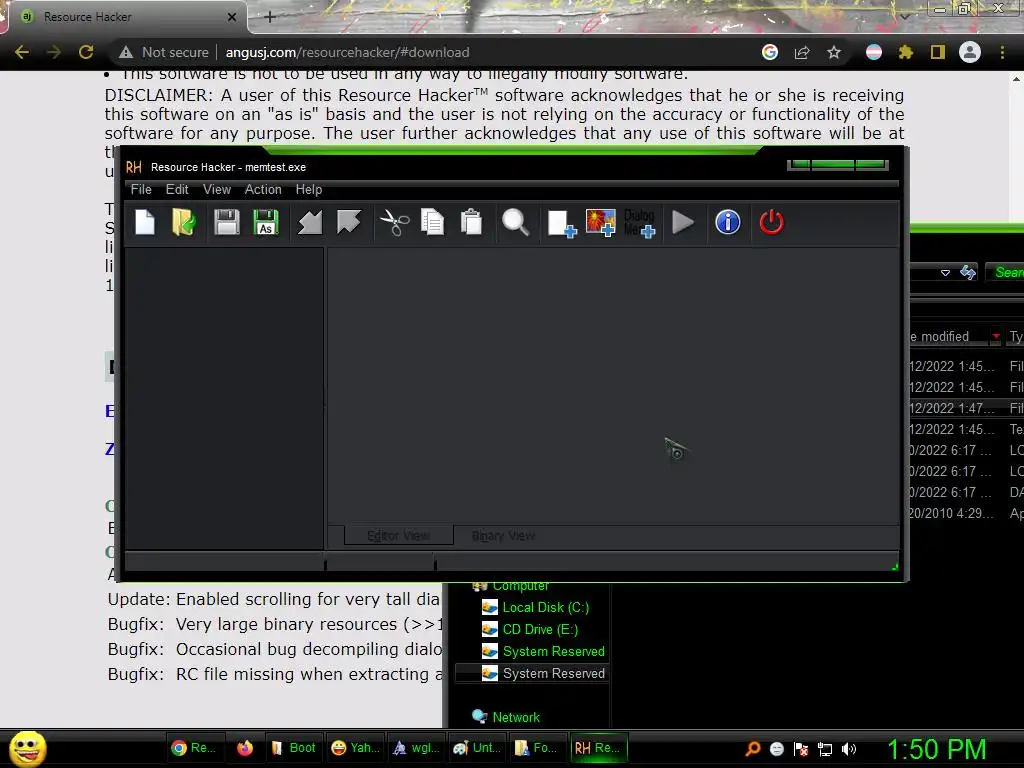
Task: Close the Resource Hacker browser tab
Action: (x=232, y=17)
